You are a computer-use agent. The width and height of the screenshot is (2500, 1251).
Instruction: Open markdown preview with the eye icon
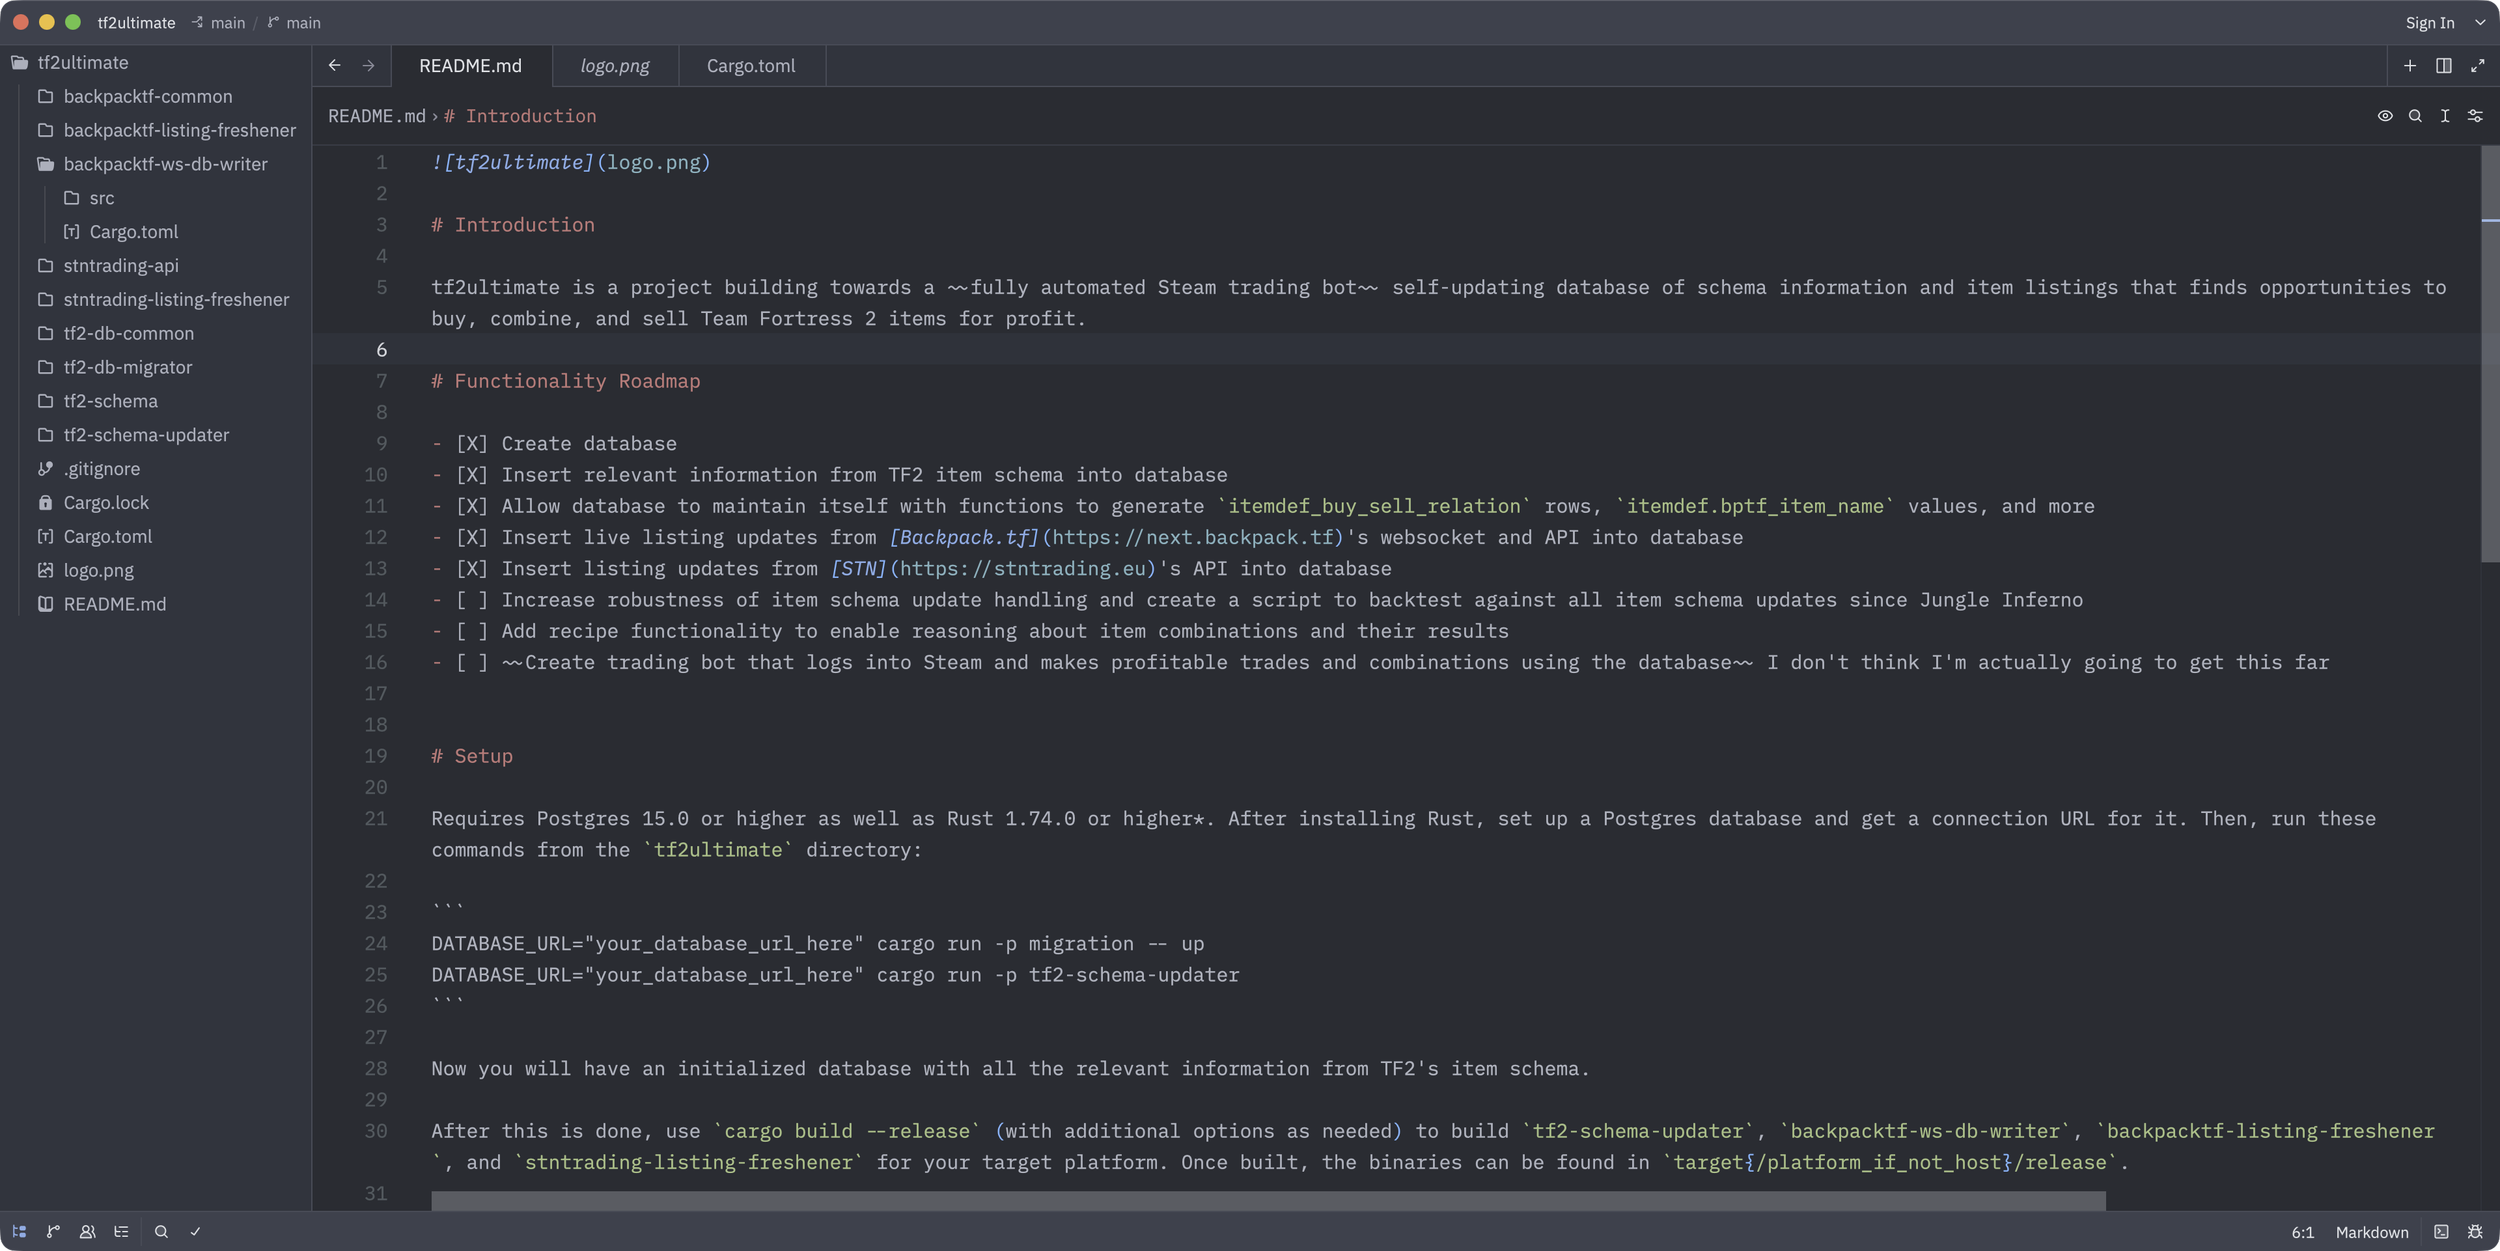[2385, 116]
